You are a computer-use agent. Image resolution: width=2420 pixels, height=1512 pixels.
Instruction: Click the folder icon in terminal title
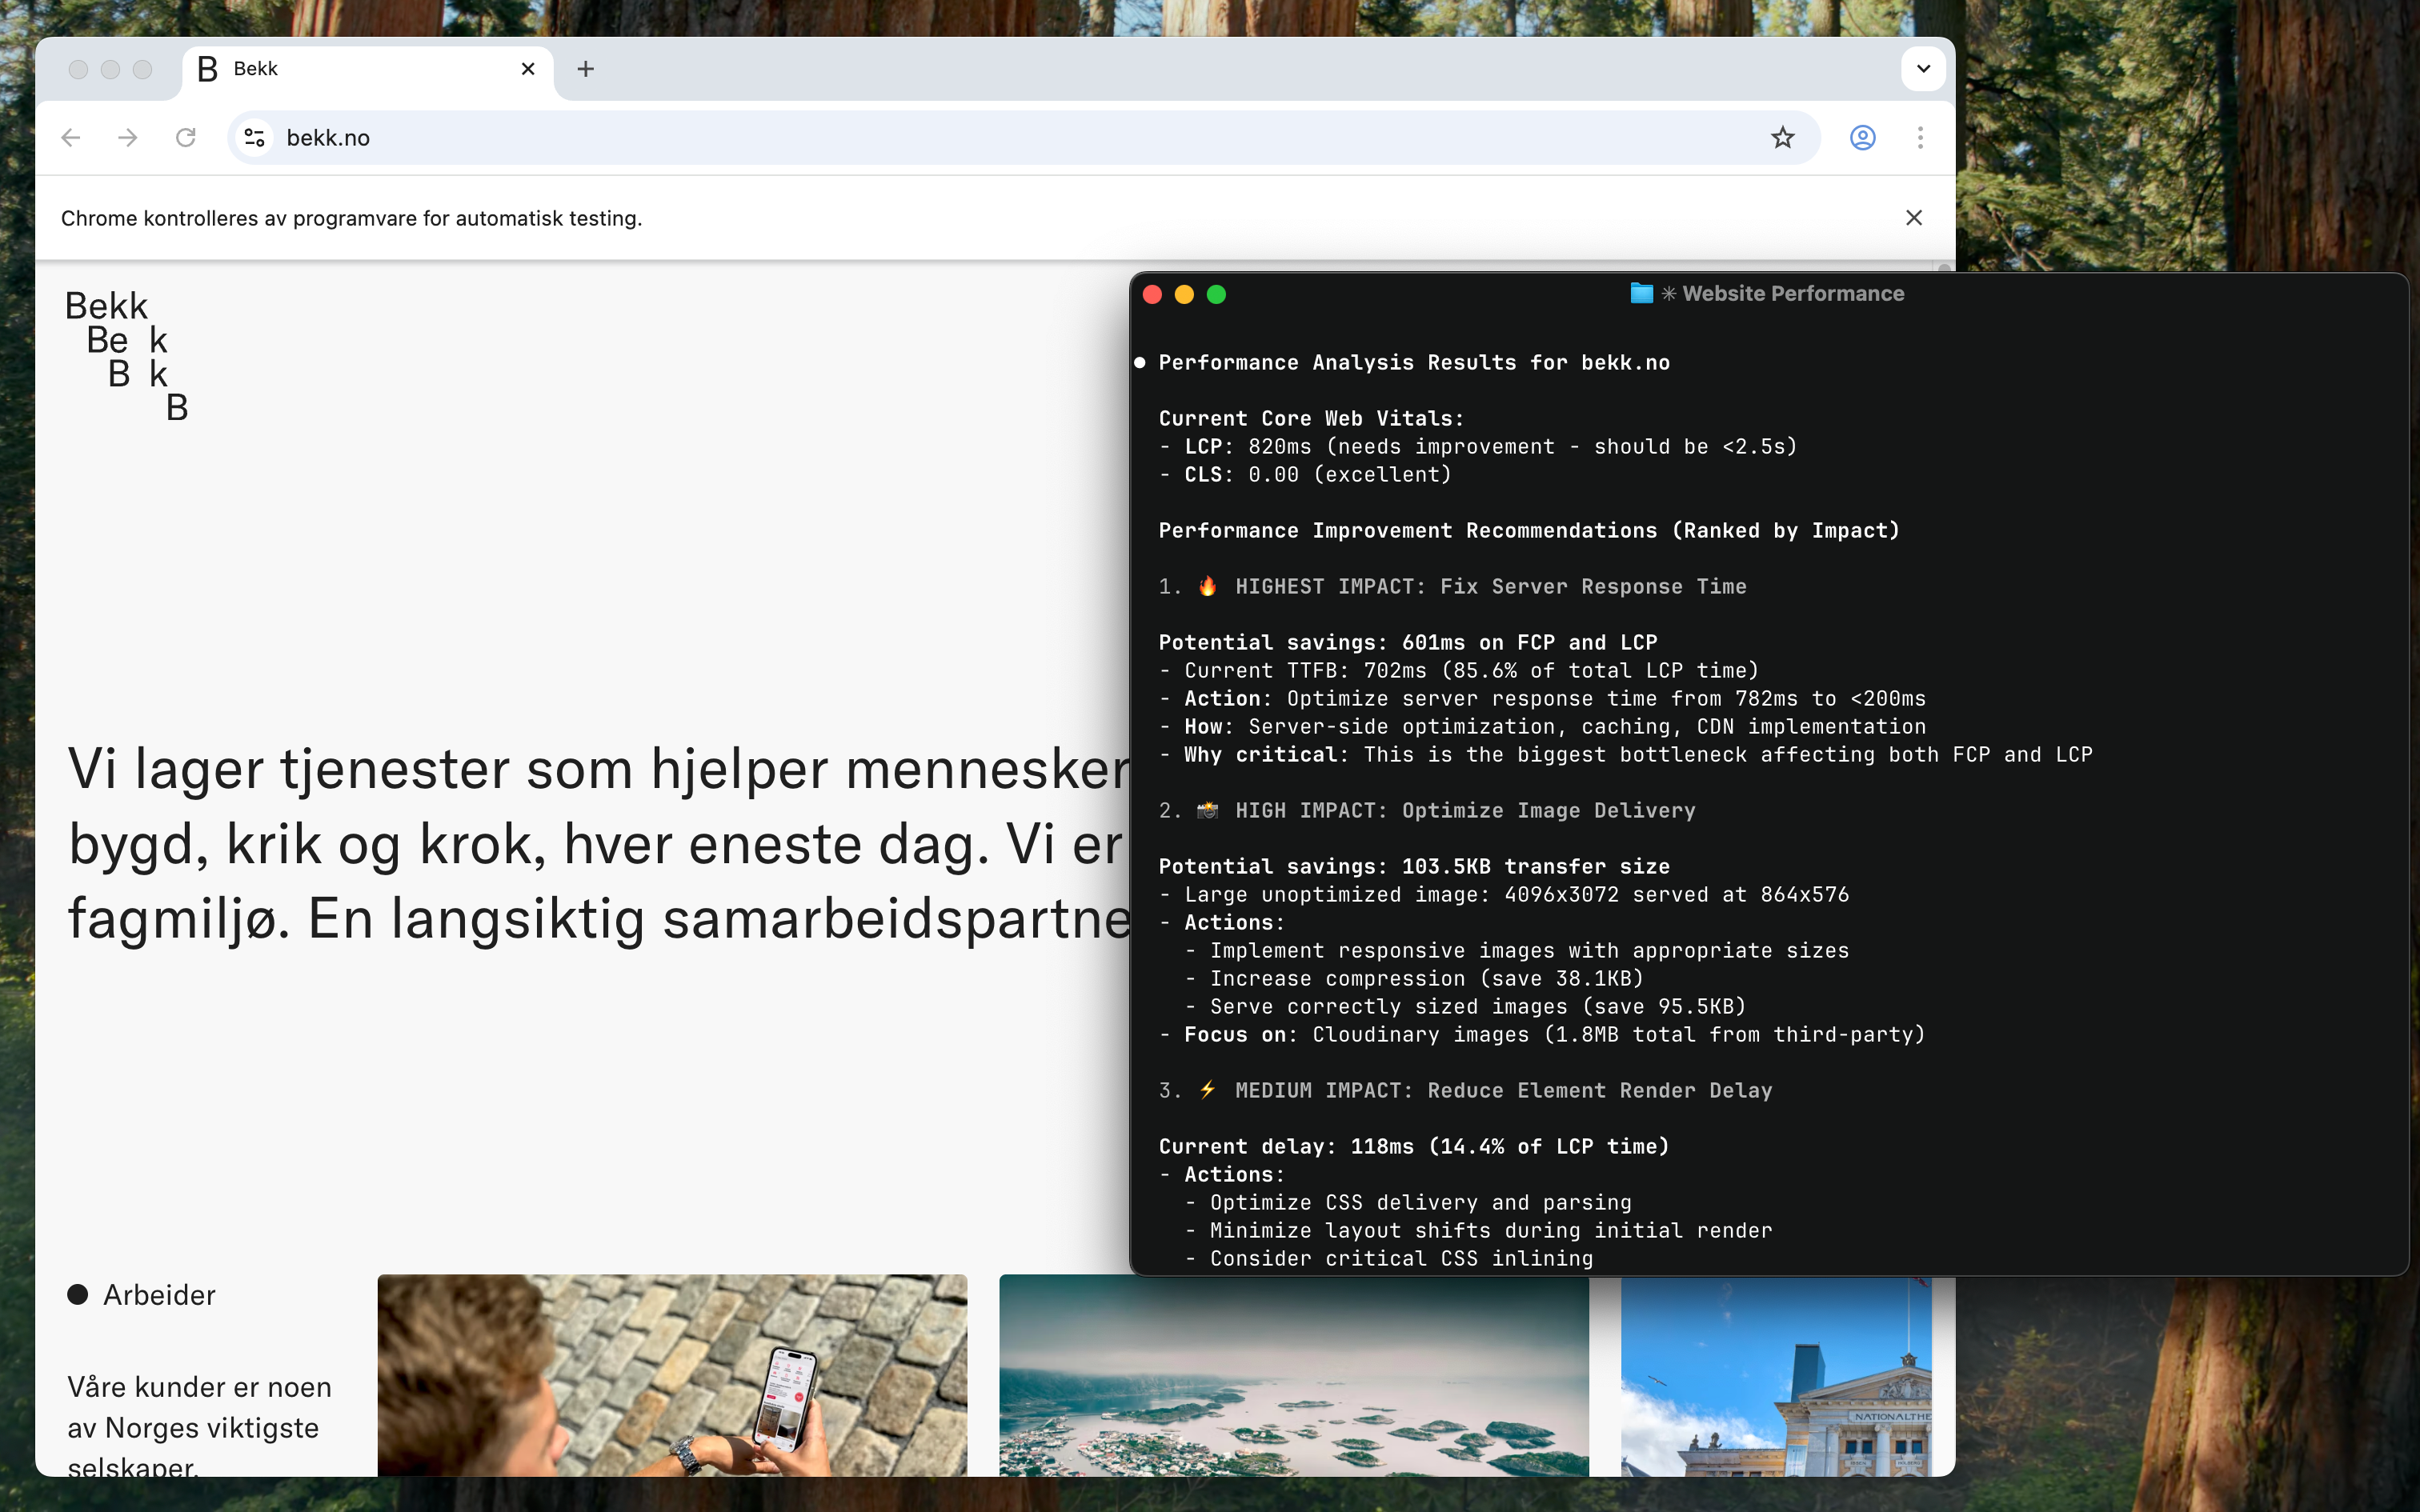1641,293
